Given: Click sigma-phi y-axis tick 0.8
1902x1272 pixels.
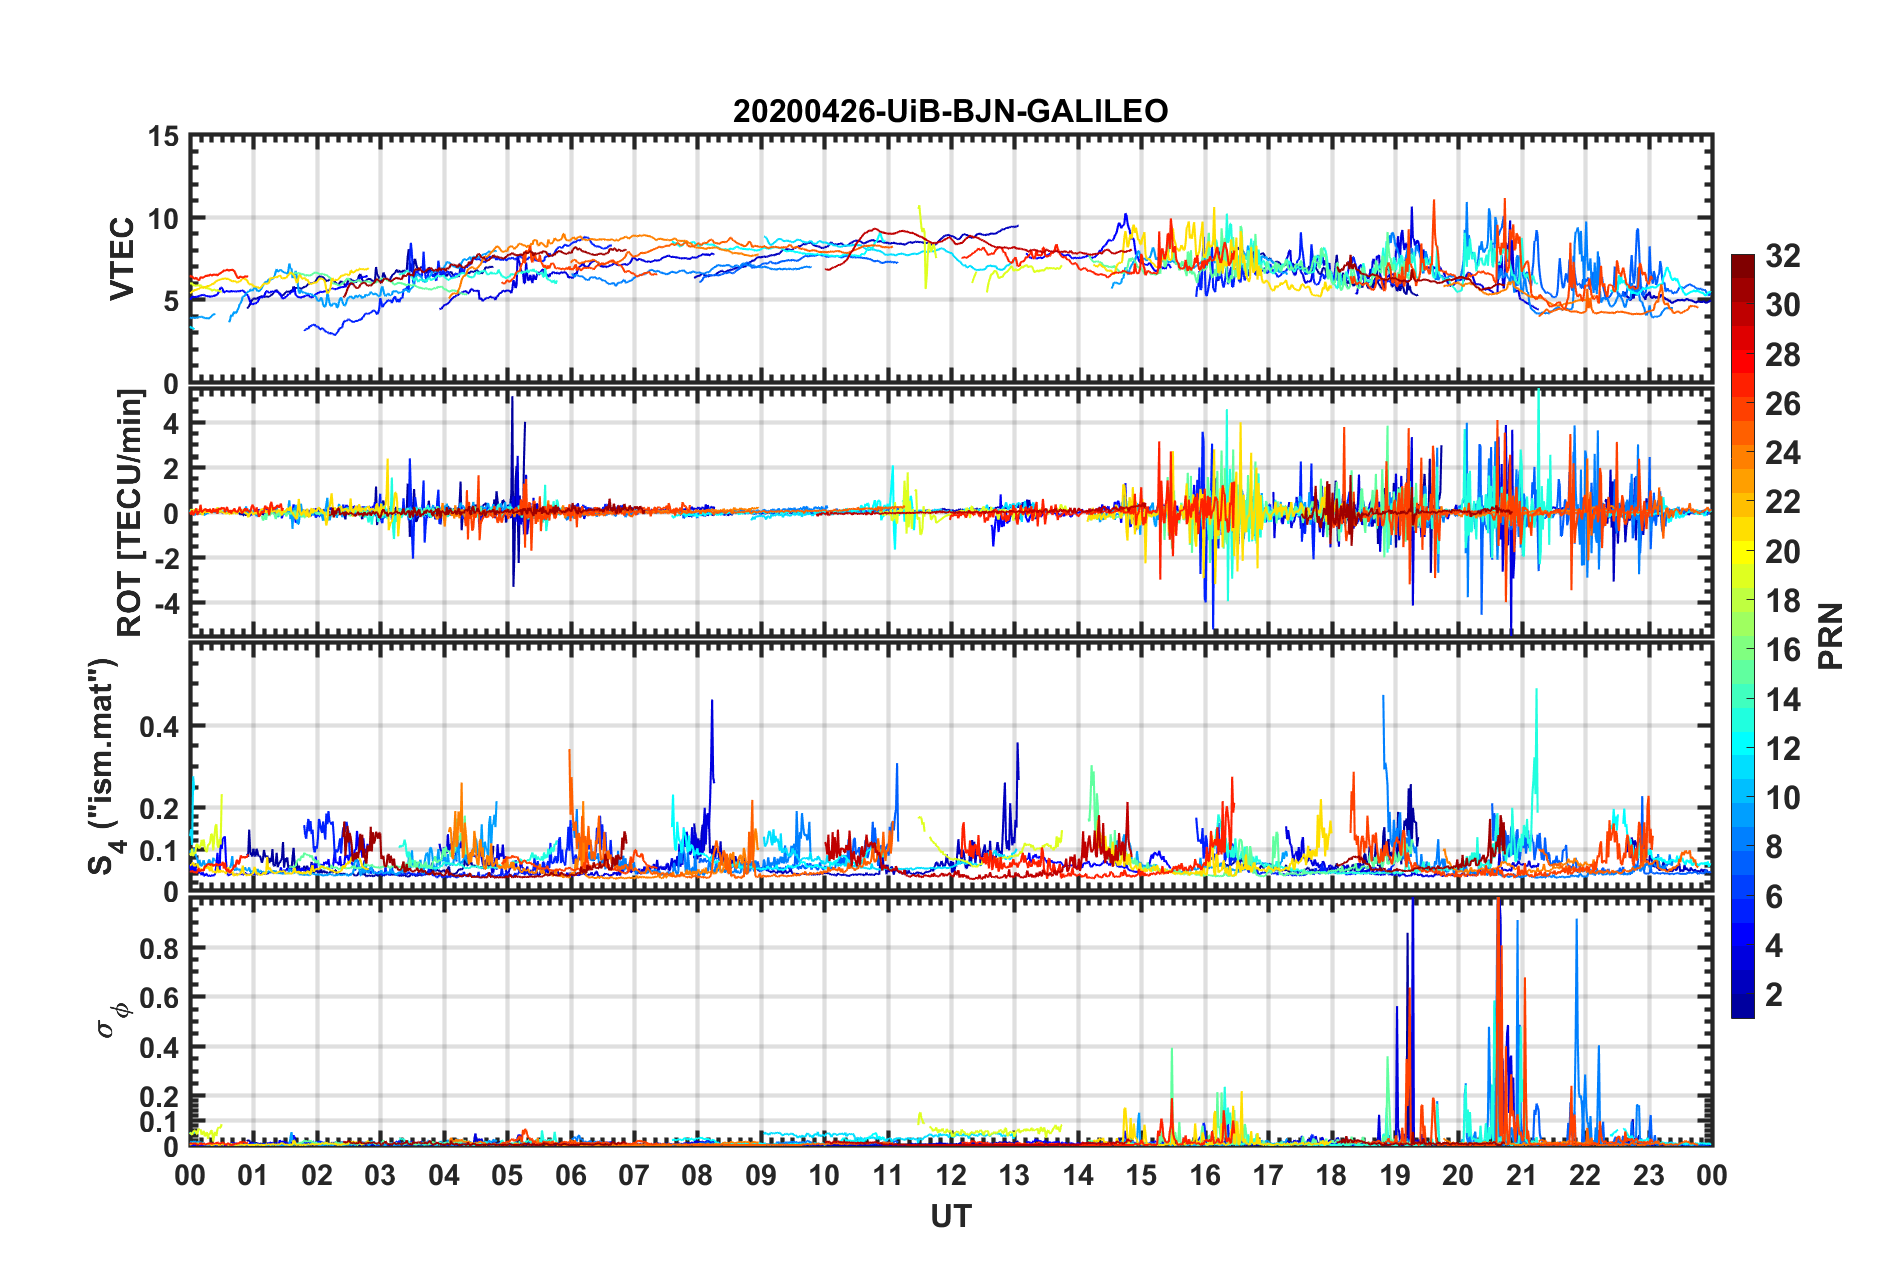Looking at the screenshot, I should click(159, 948).
